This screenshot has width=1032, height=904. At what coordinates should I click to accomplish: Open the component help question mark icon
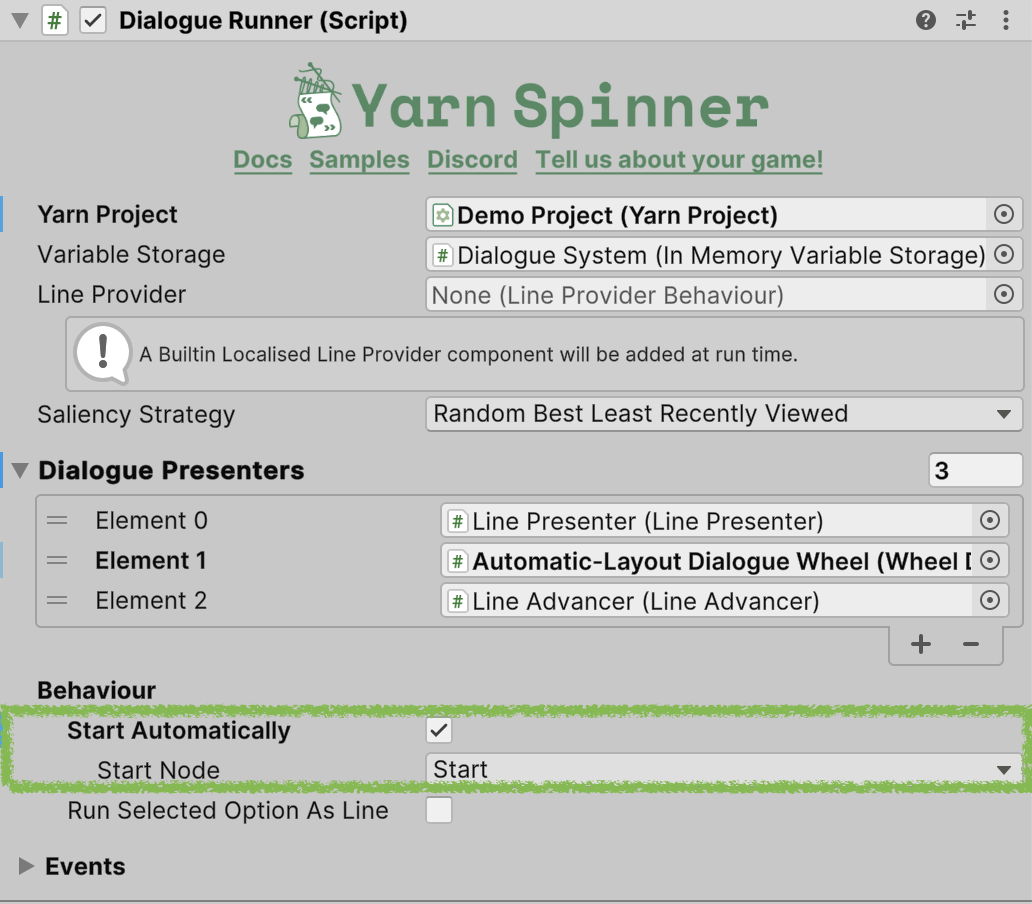coord(926,20)
